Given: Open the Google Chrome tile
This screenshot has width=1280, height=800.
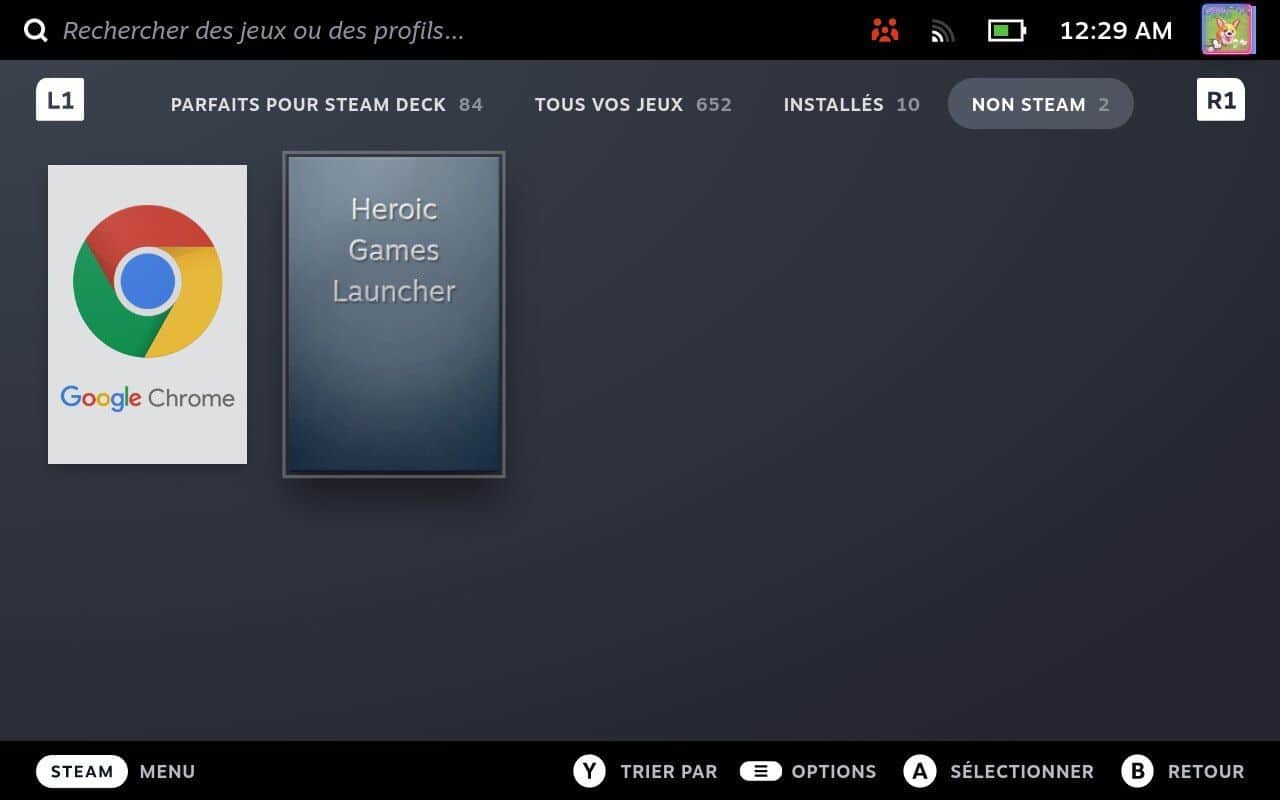Looking at the screenshot, I should [147, 314].
